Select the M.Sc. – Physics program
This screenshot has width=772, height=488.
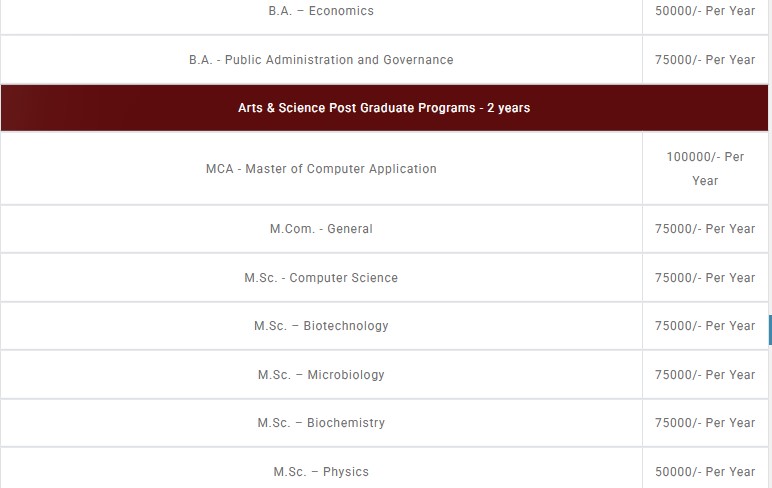coord(321,472)
